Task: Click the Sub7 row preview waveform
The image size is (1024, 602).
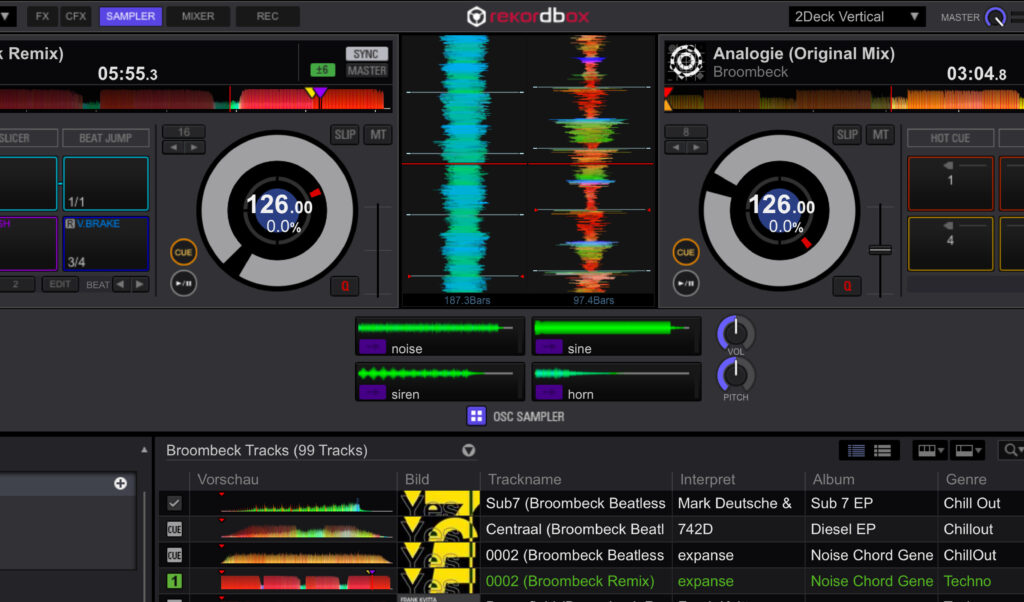Action: [306, 503]
